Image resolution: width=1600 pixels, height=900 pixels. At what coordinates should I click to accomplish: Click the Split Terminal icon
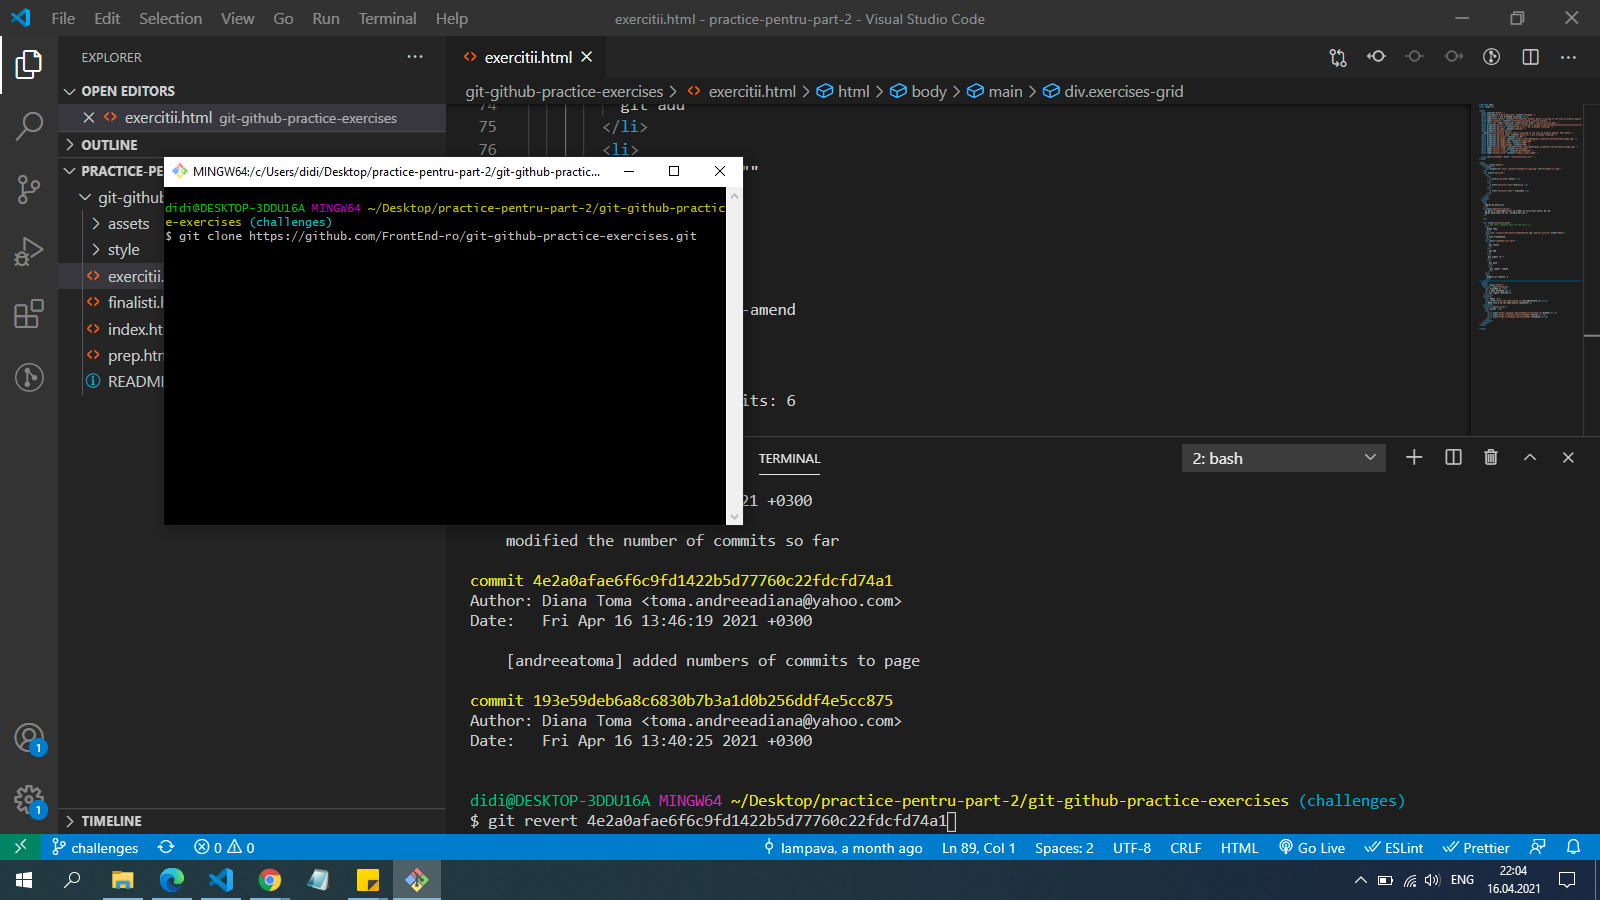(x=1453, y=457)
